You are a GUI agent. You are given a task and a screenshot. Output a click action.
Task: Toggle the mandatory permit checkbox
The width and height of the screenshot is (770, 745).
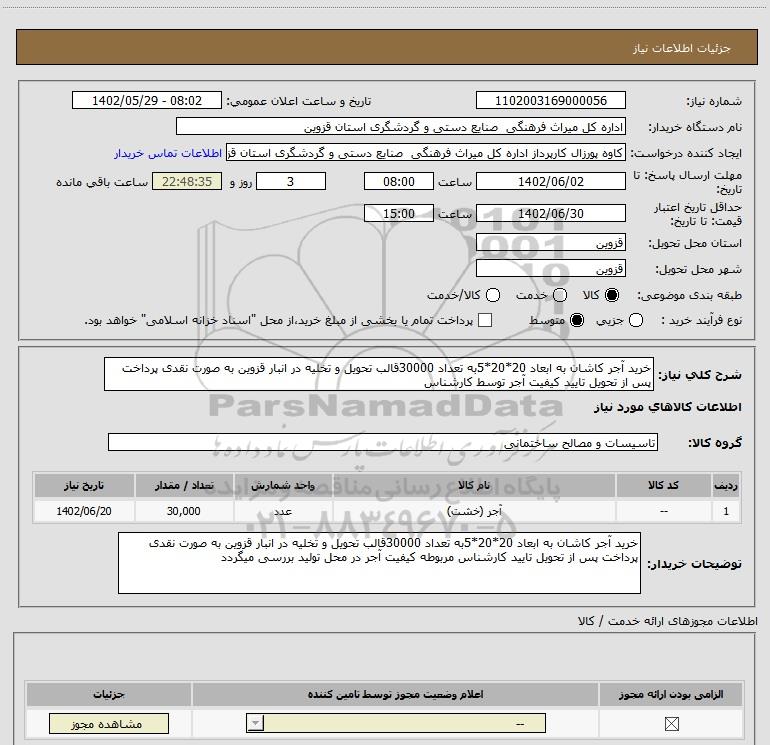coord(671,724)
